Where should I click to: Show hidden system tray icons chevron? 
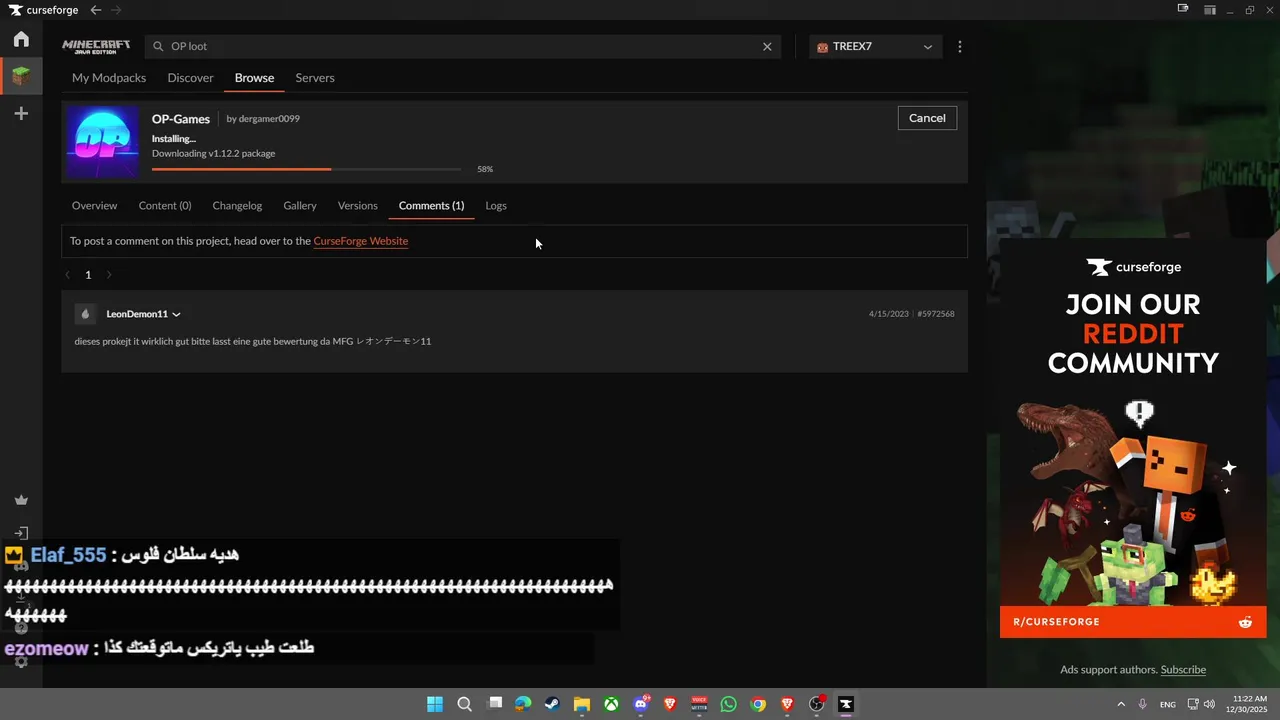click(x=1121, y=704)
